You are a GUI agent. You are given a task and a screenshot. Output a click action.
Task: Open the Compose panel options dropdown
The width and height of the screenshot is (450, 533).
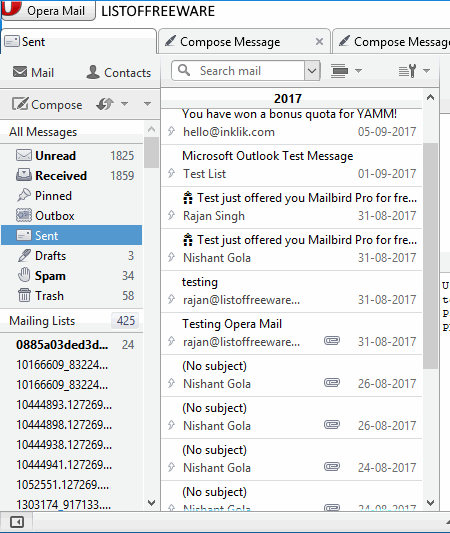[148, 104]
